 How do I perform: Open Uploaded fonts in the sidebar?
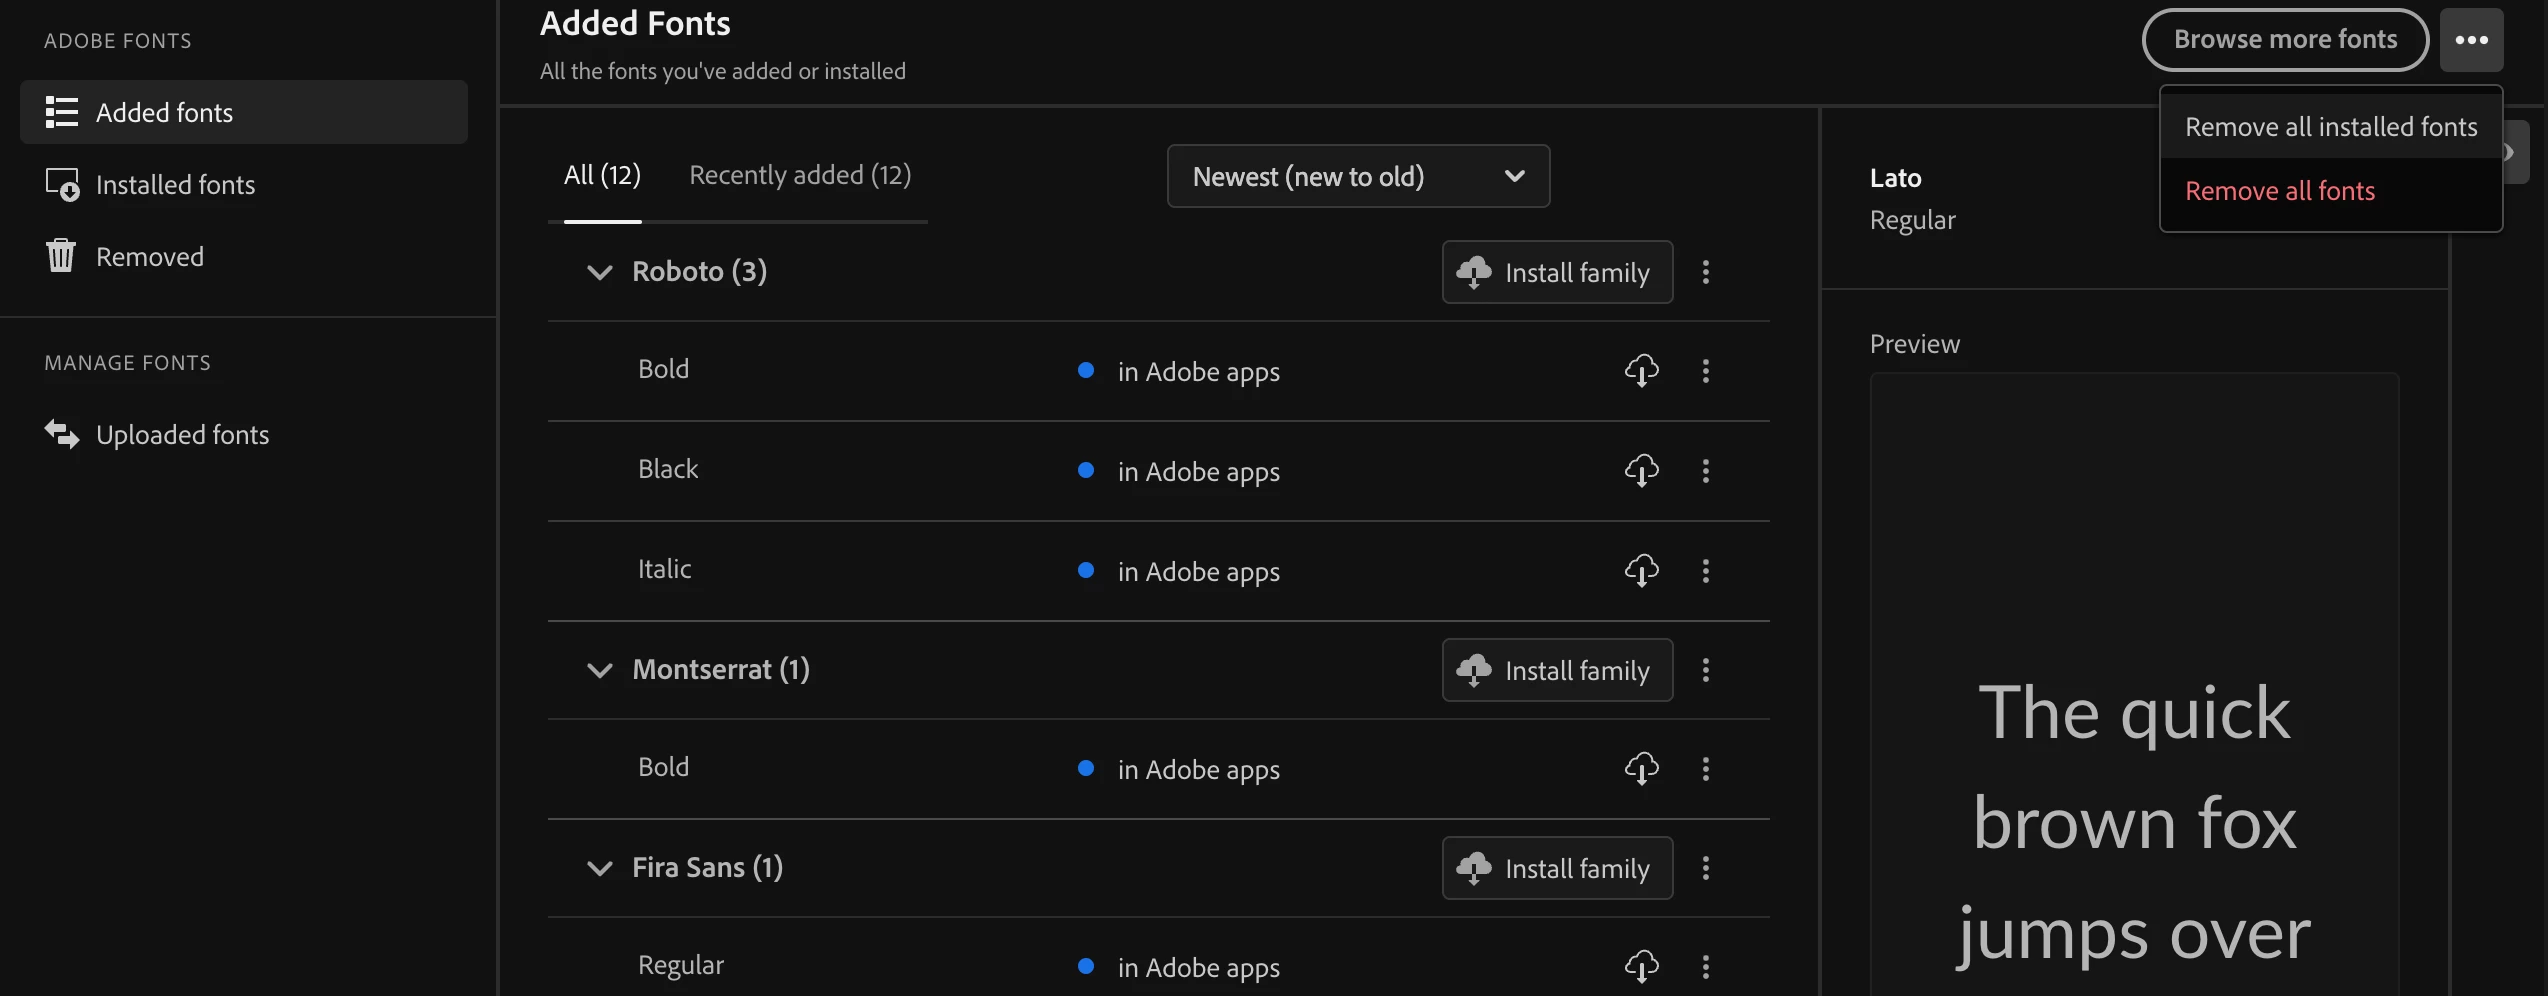(244, 434)
